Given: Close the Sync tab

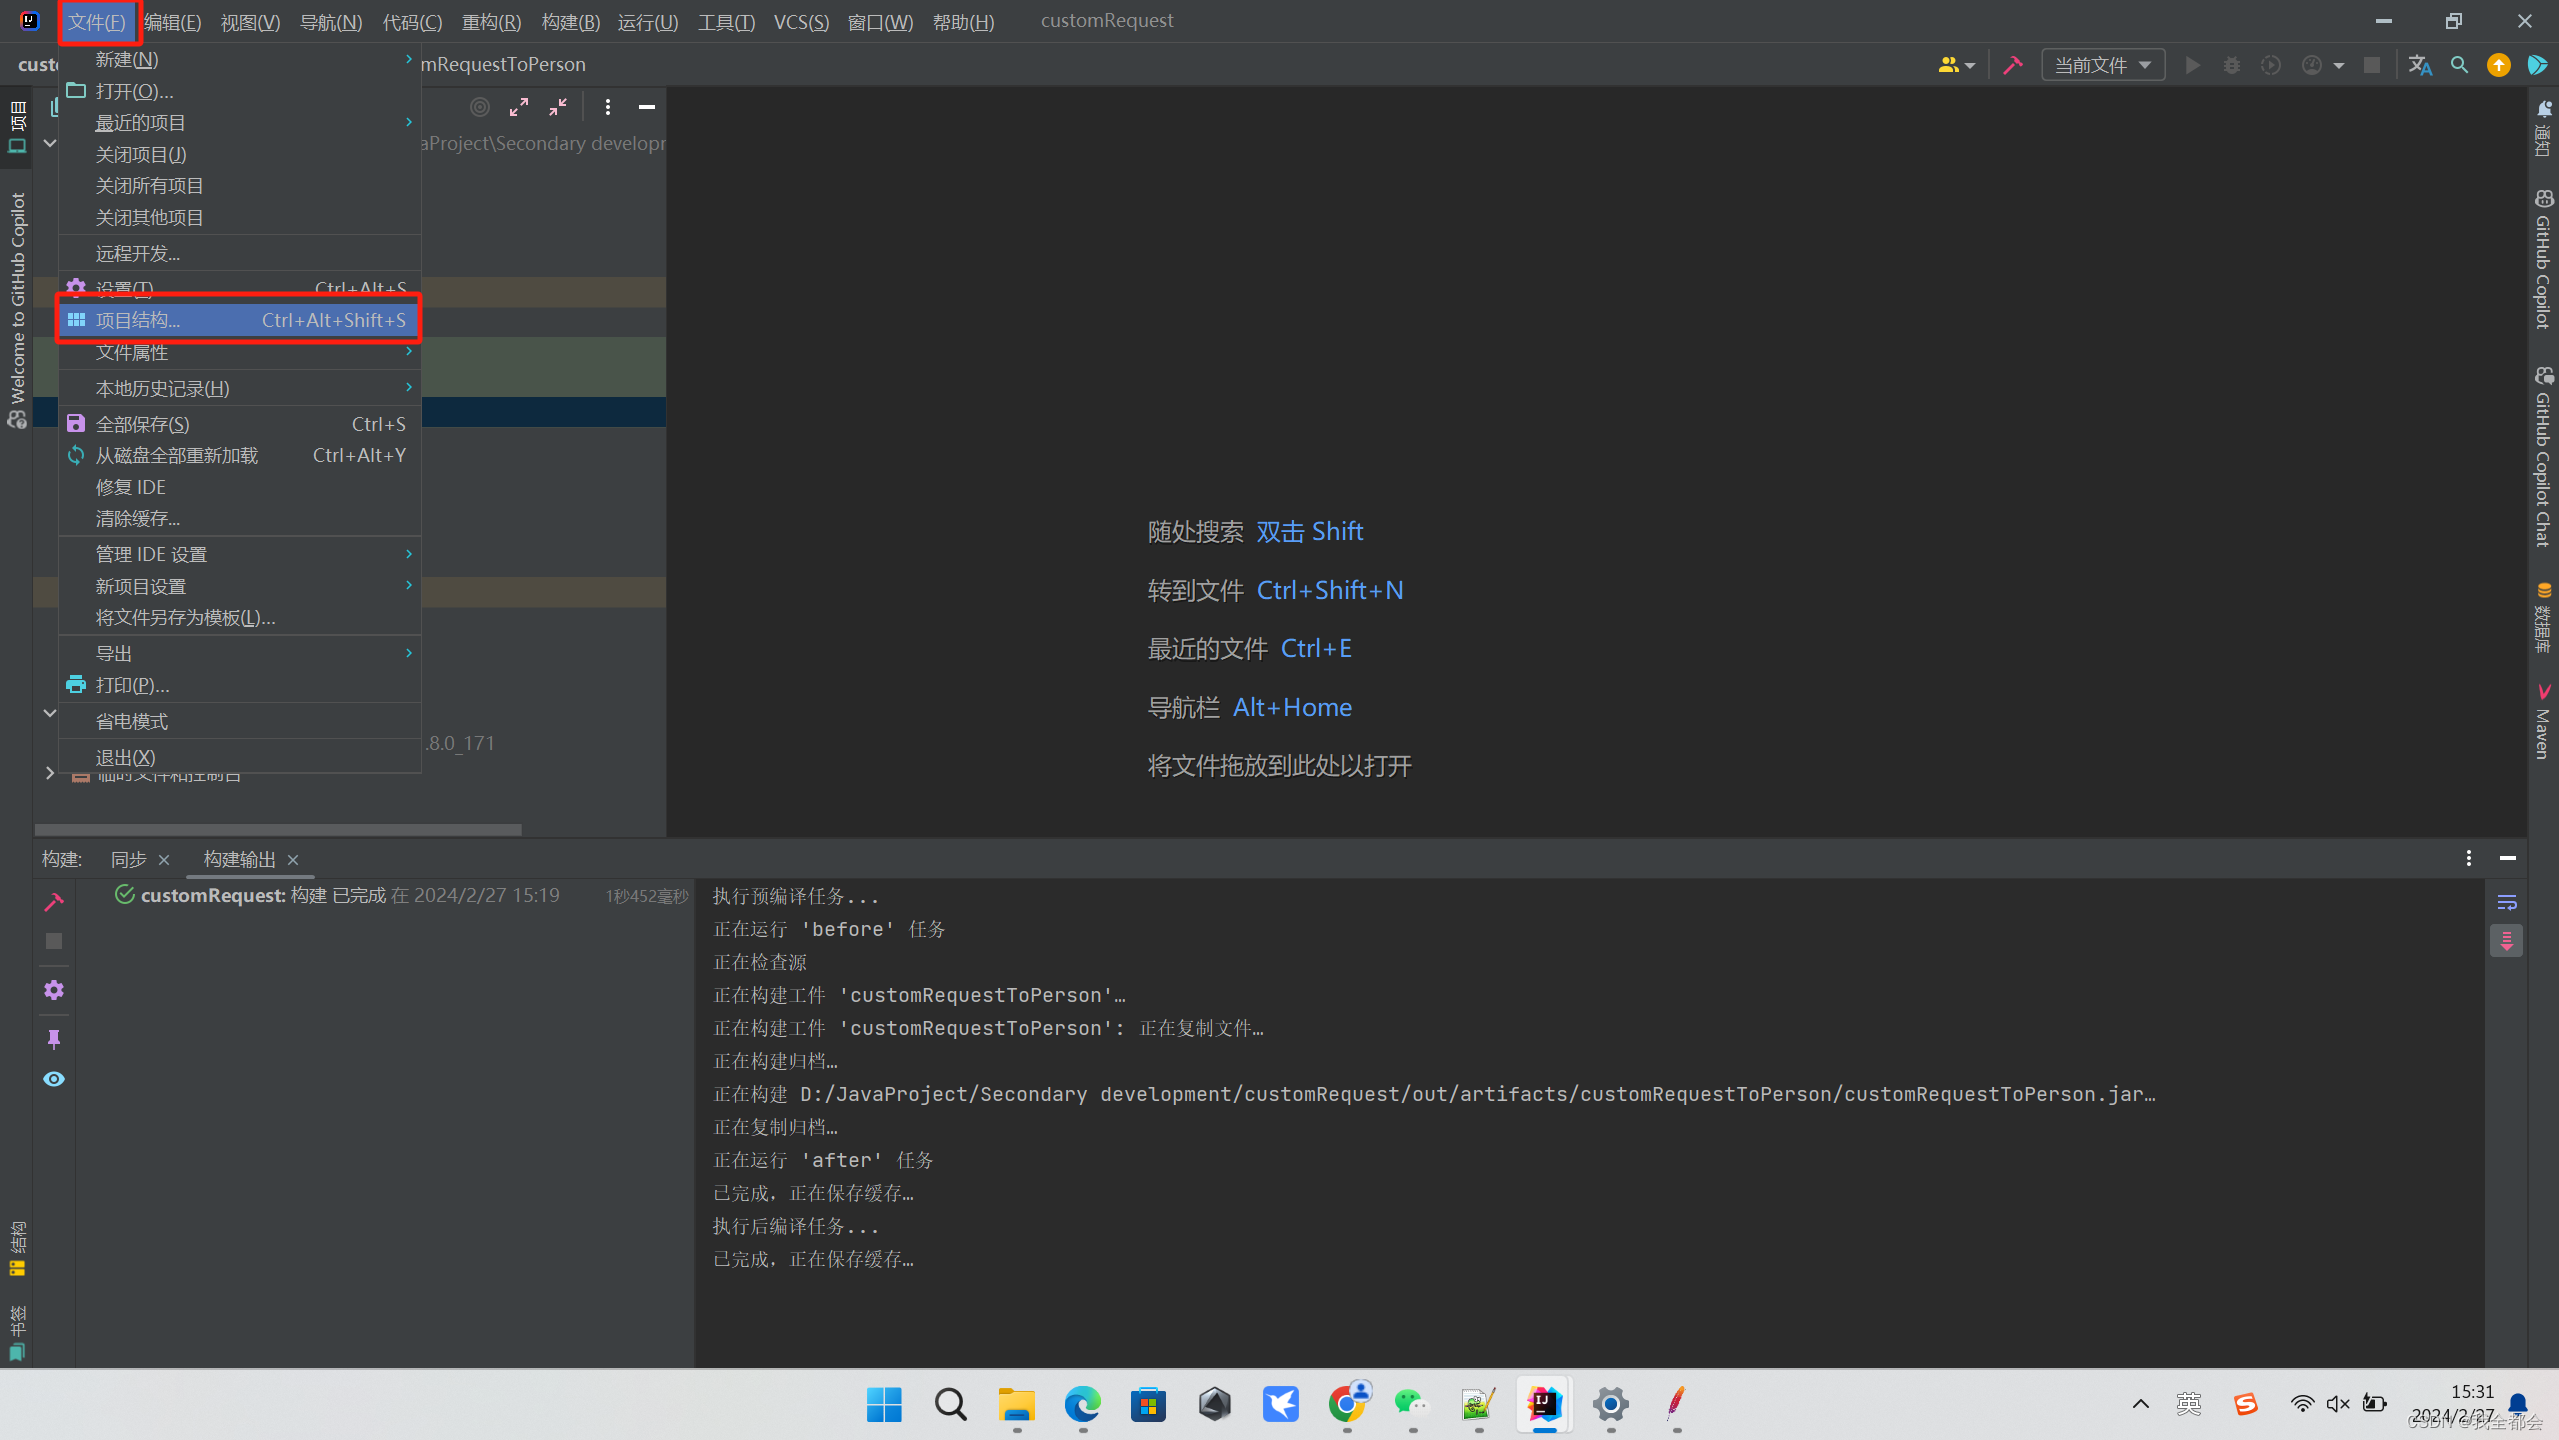Looking at the screenshot, I should (x=164, y=860).
